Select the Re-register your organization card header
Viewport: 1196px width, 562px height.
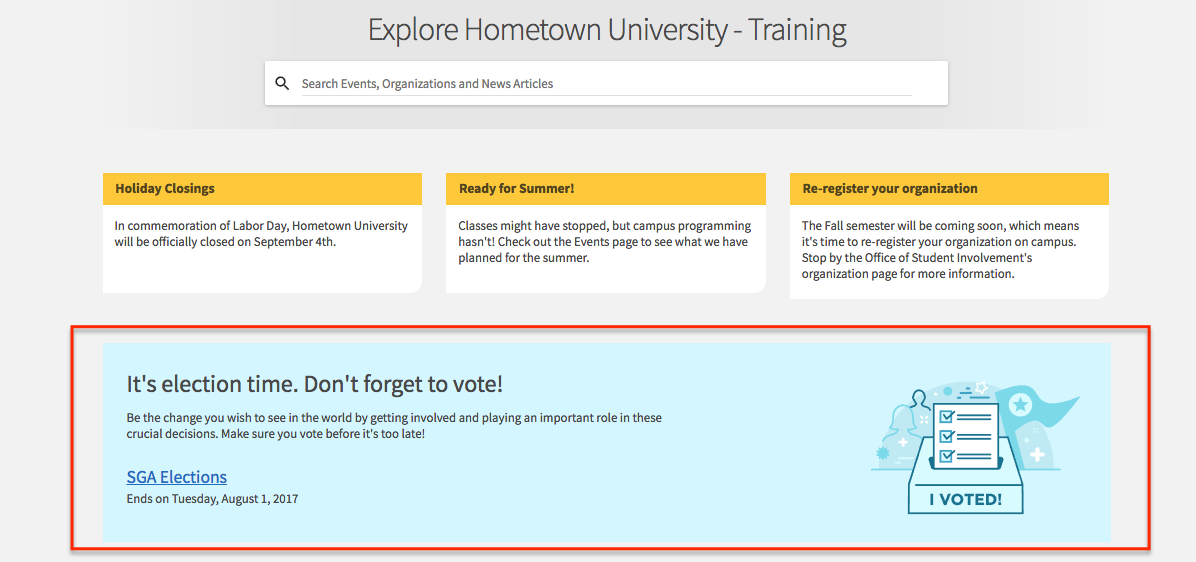949,188
